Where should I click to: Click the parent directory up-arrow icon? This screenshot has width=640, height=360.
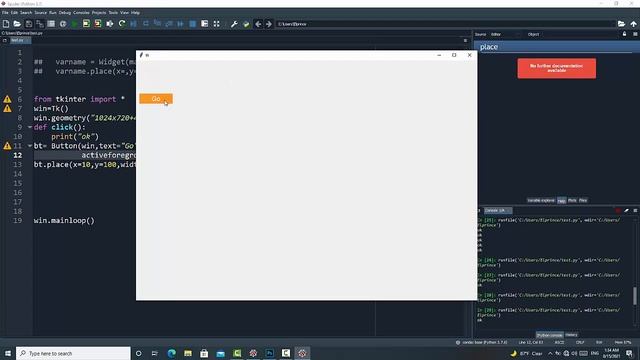click(633, 24)
